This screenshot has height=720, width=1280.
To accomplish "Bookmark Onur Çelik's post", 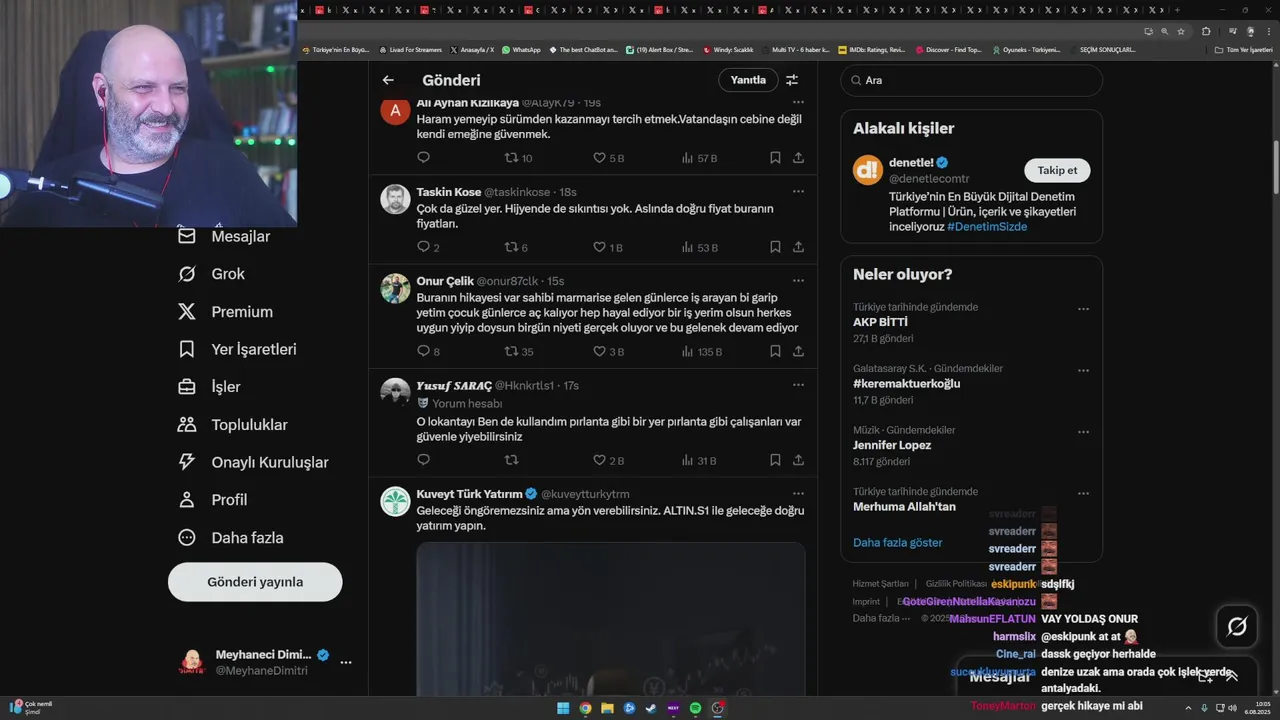I will pyautogui.click(x=775, y=351).
